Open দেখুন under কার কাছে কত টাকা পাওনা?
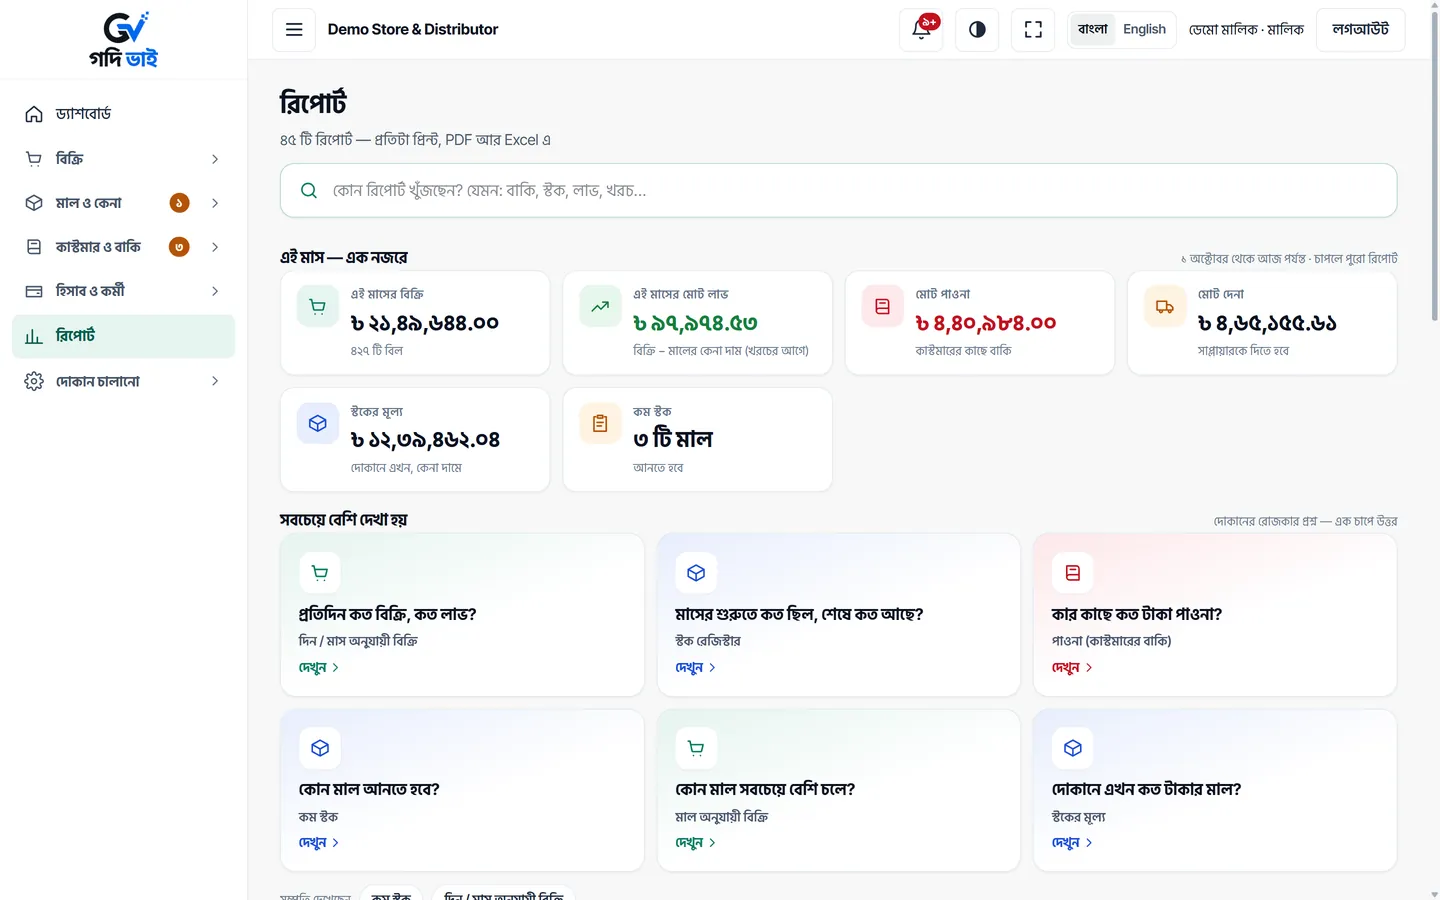Image resolution: width=1440 pixels, height=900 pixels. coord(1072,668)
